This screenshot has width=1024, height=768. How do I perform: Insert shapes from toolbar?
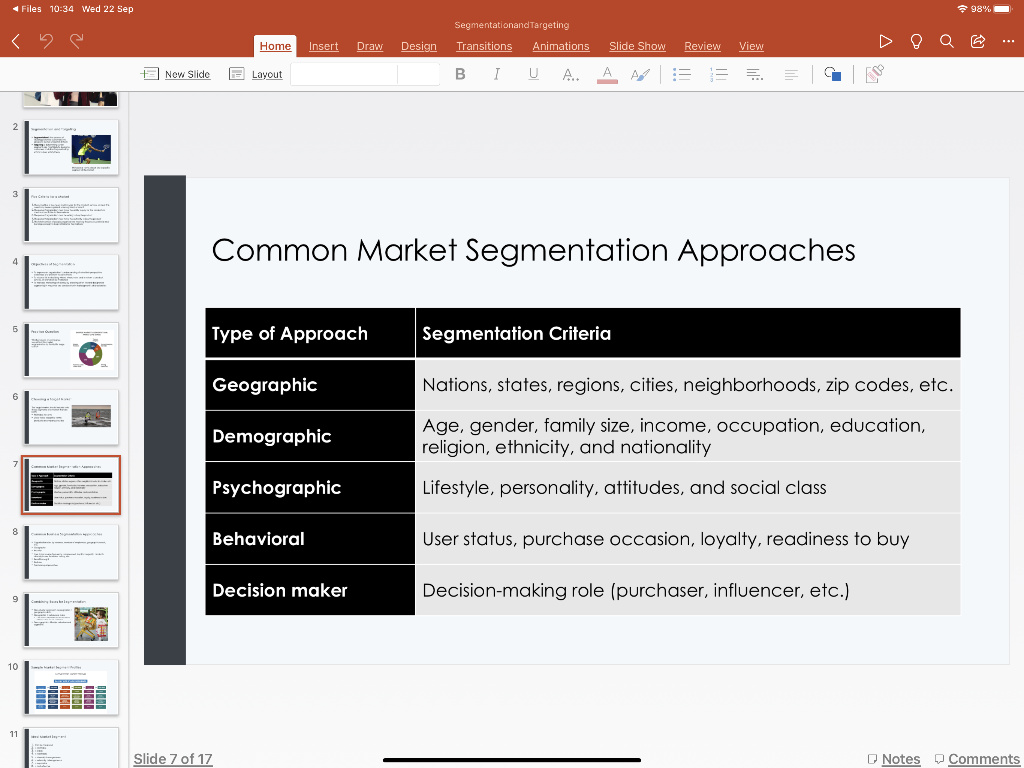point(833,74)
